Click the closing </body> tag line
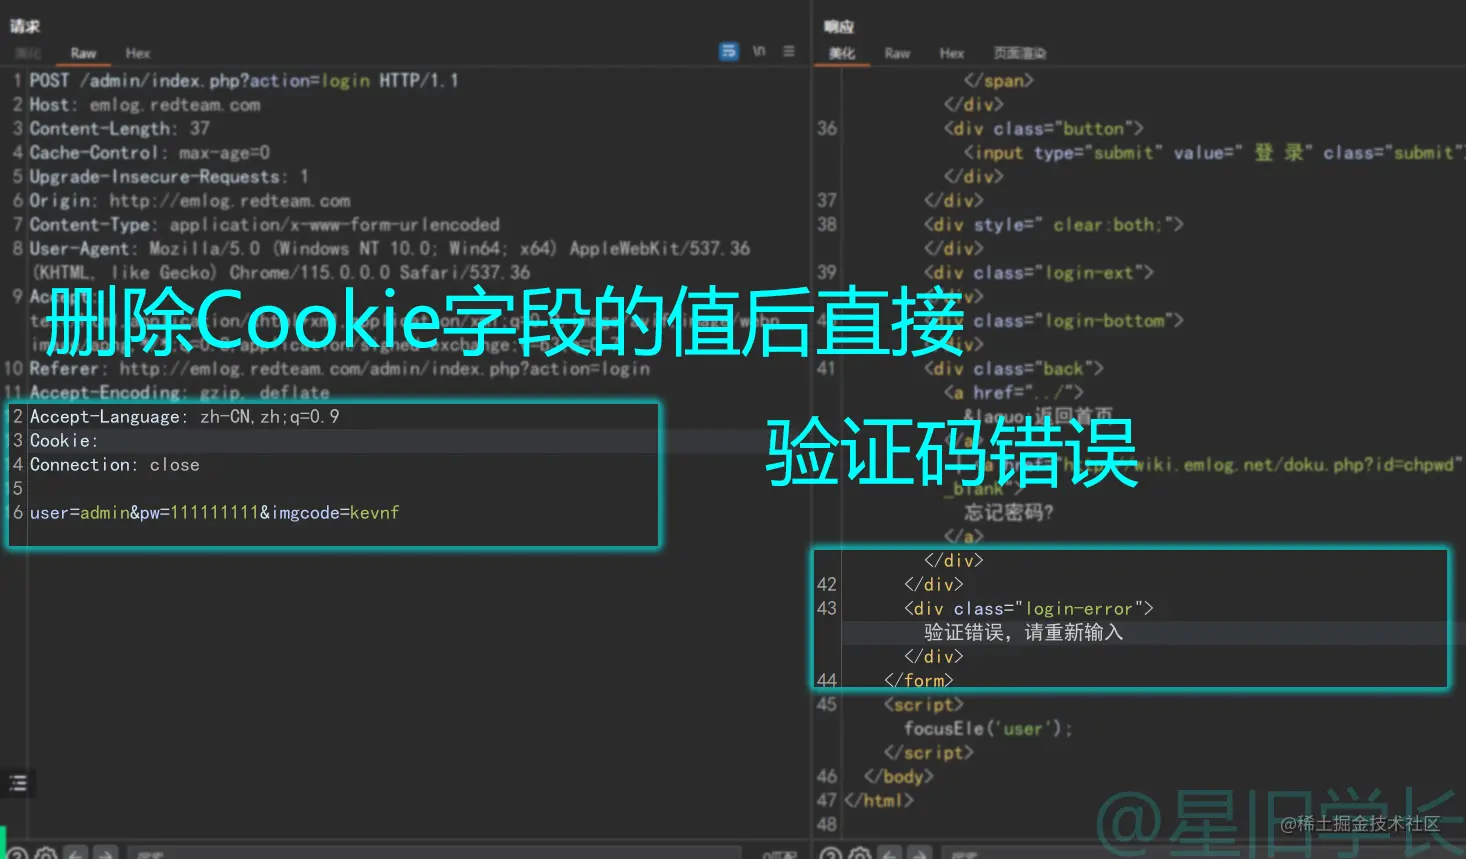 (x=899, y=776)
